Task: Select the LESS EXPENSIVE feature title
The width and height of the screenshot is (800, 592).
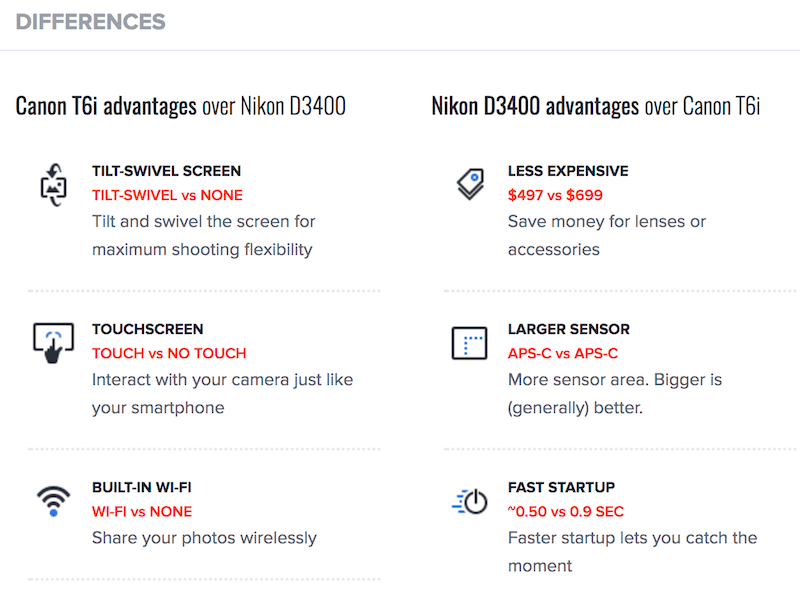Action: pos(568,171)
